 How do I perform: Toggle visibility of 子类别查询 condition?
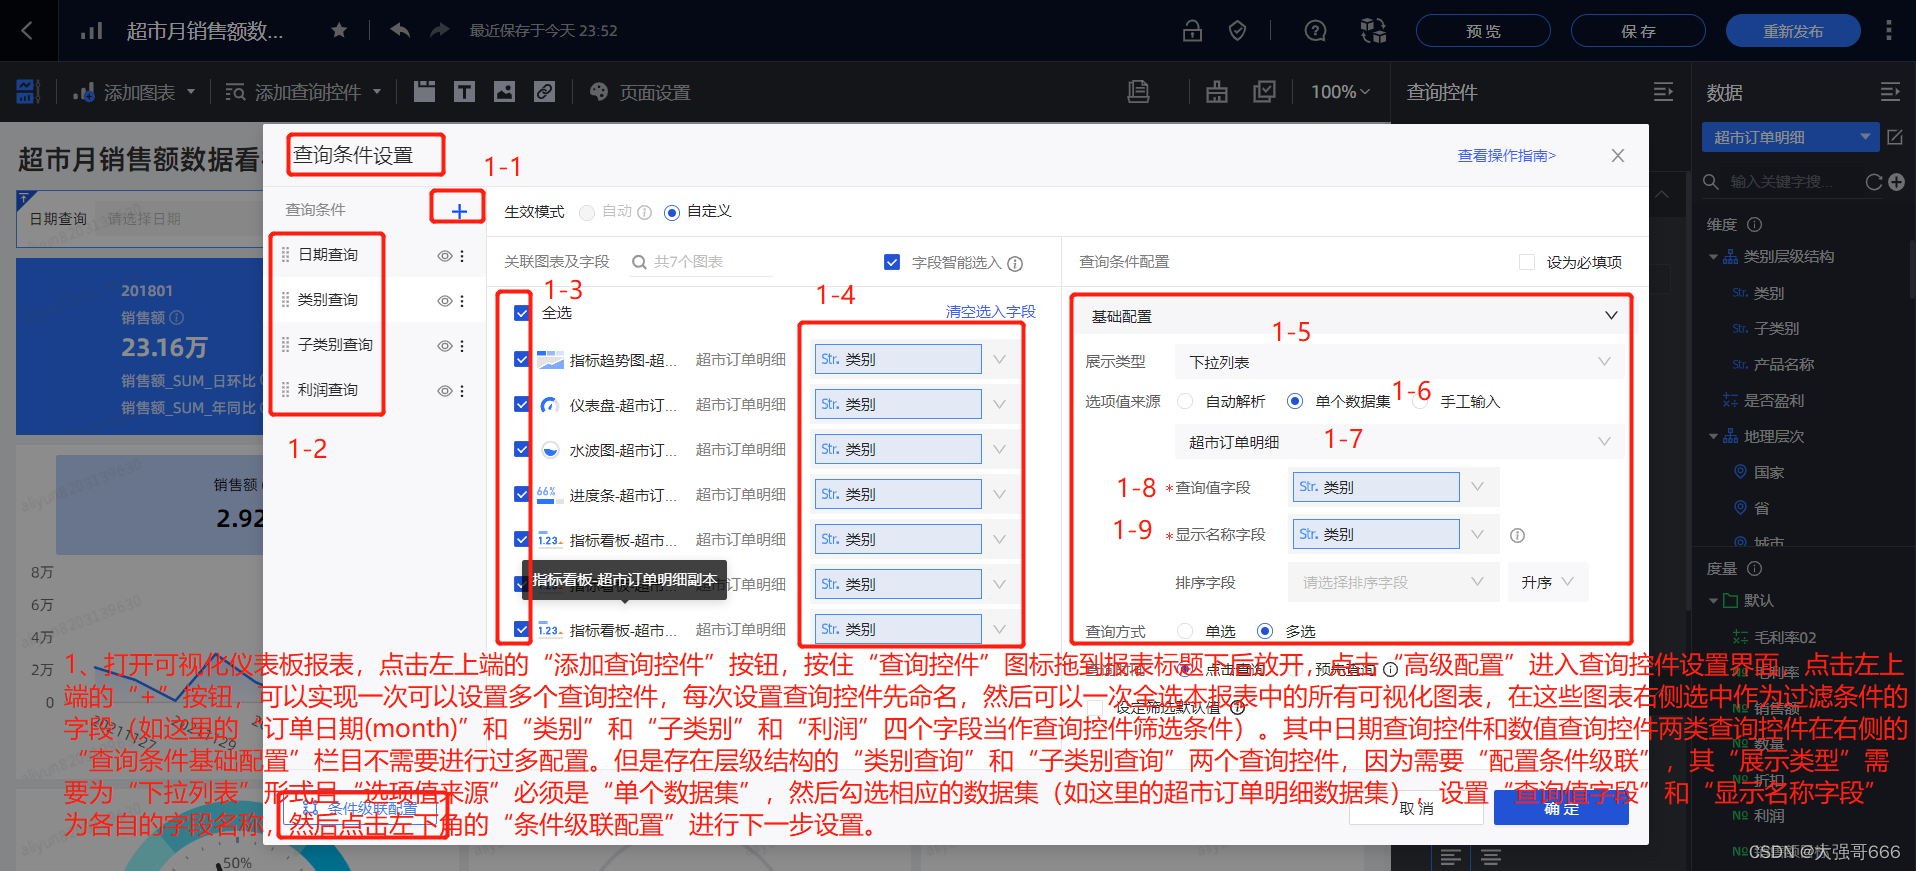click(x=445, y=346)
